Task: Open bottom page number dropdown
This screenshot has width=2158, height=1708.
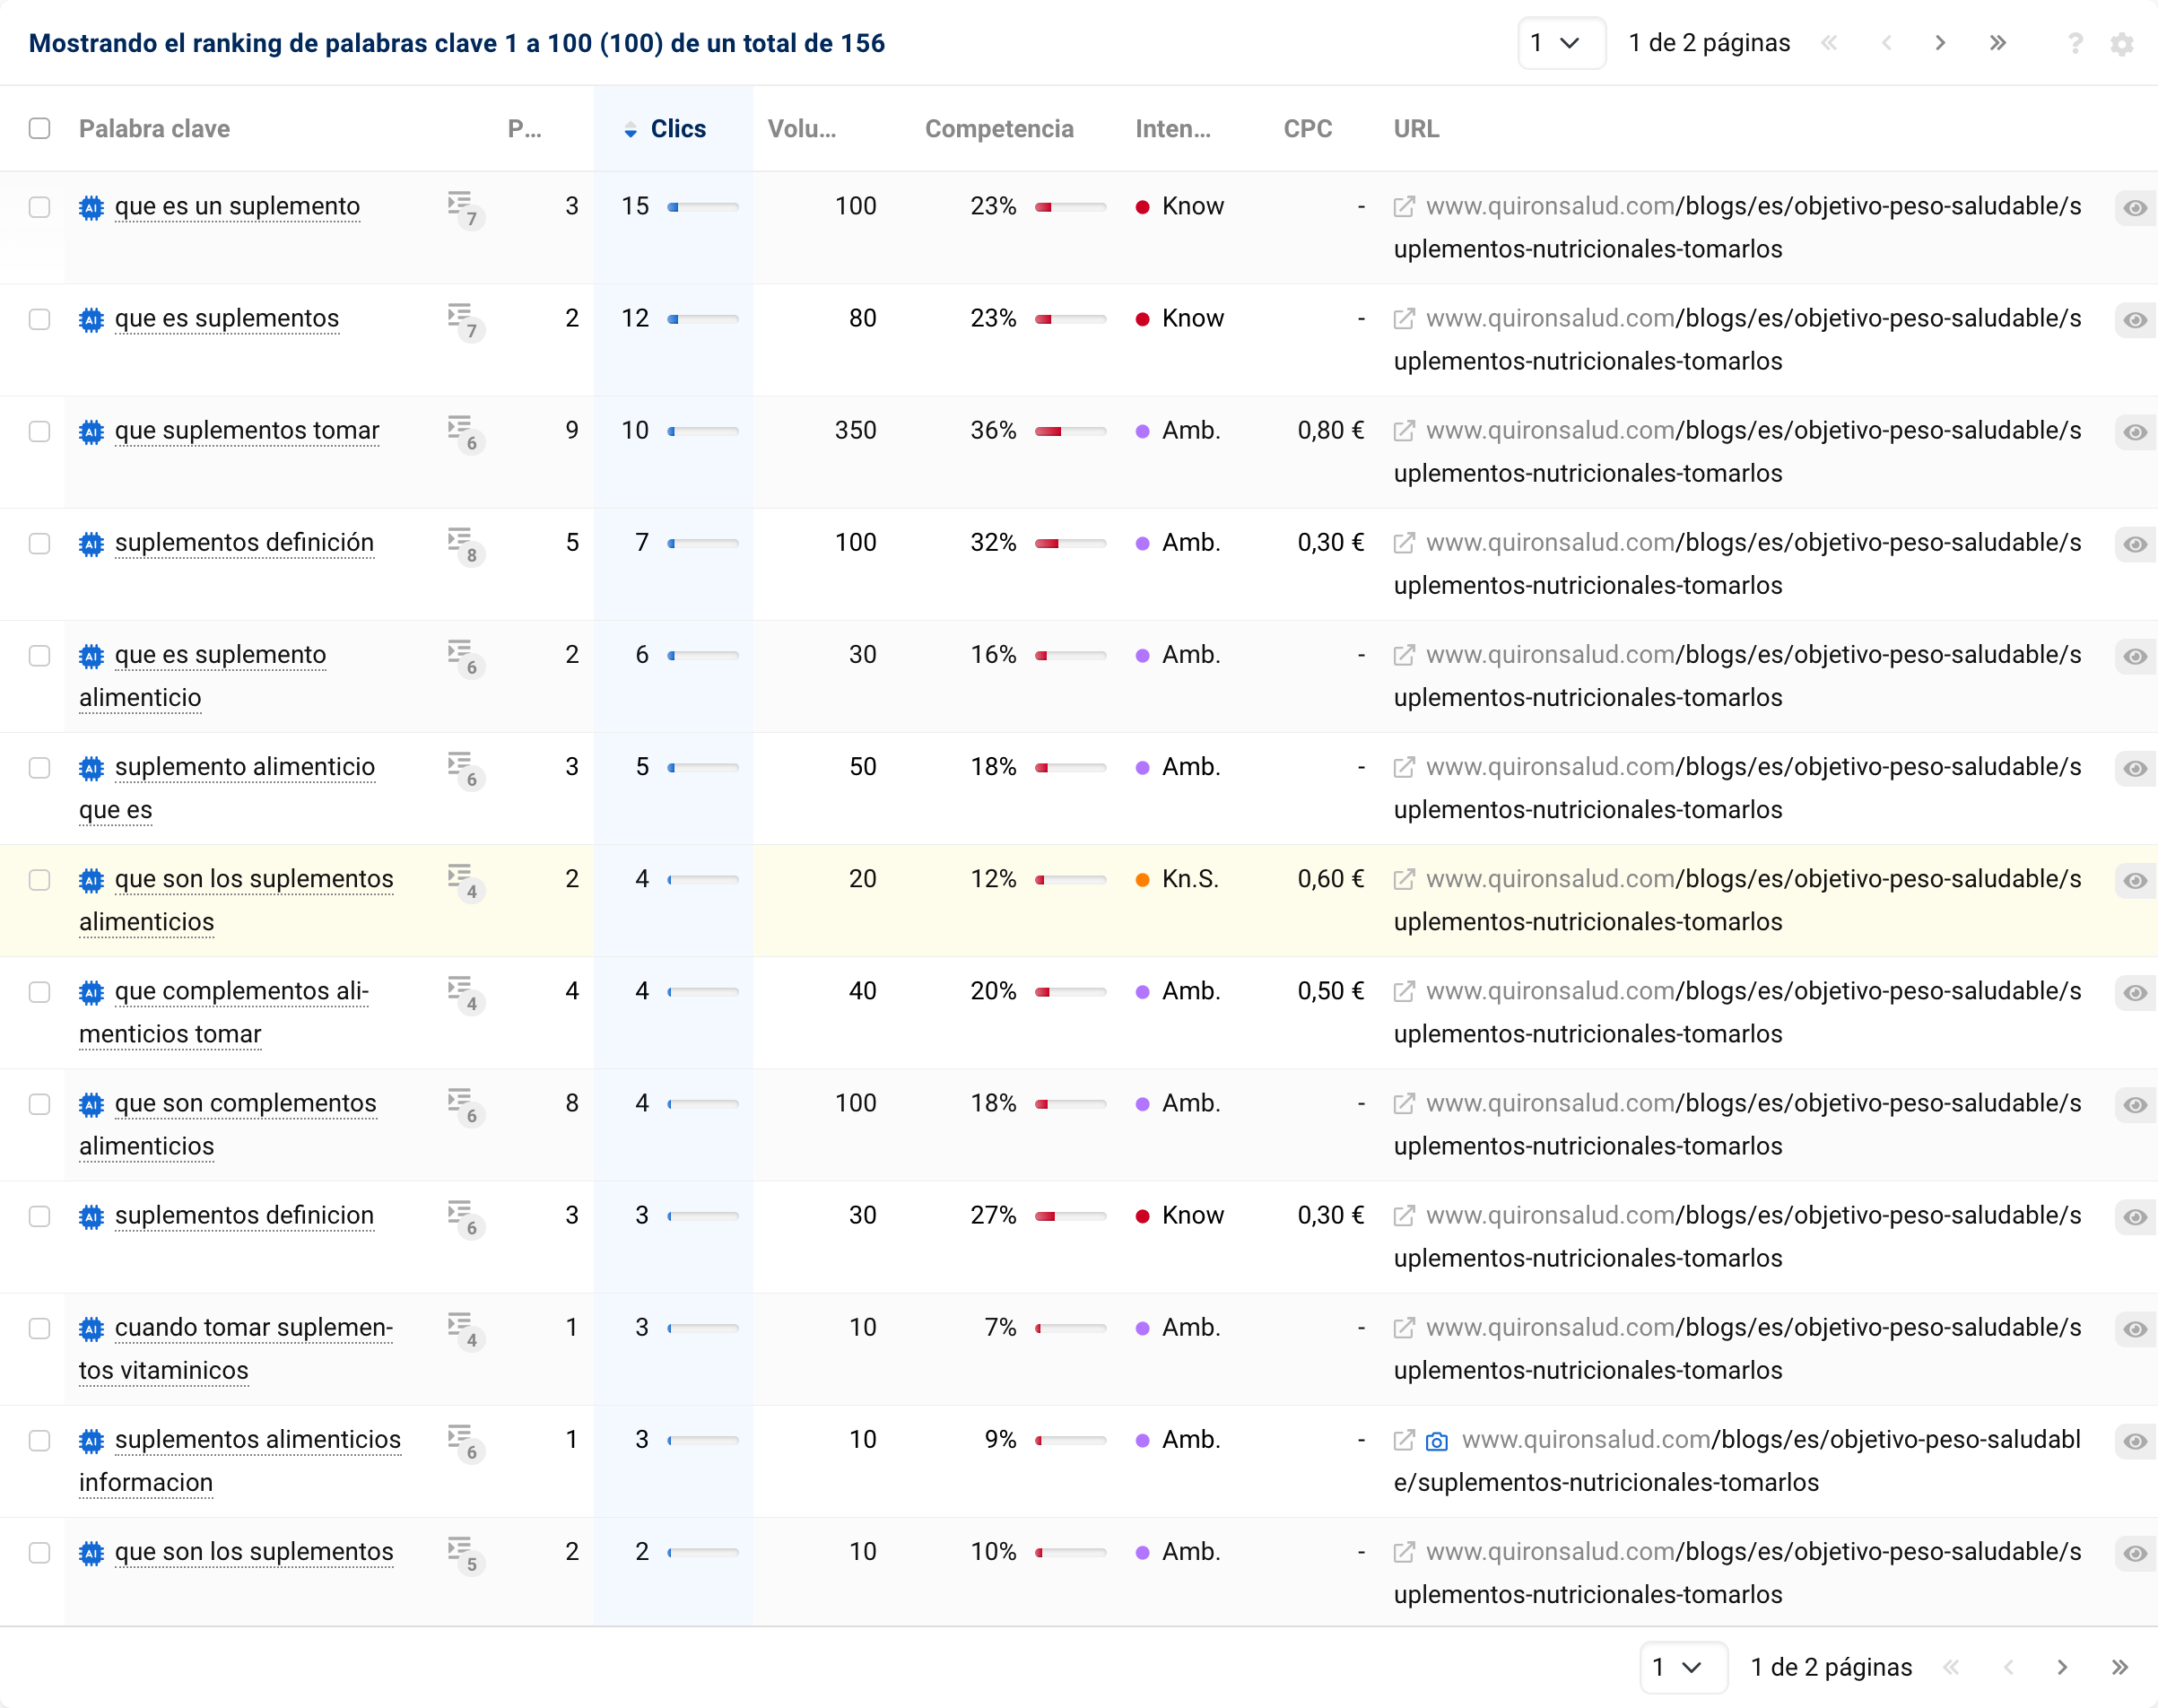Action: [x=1683, y=1667]
